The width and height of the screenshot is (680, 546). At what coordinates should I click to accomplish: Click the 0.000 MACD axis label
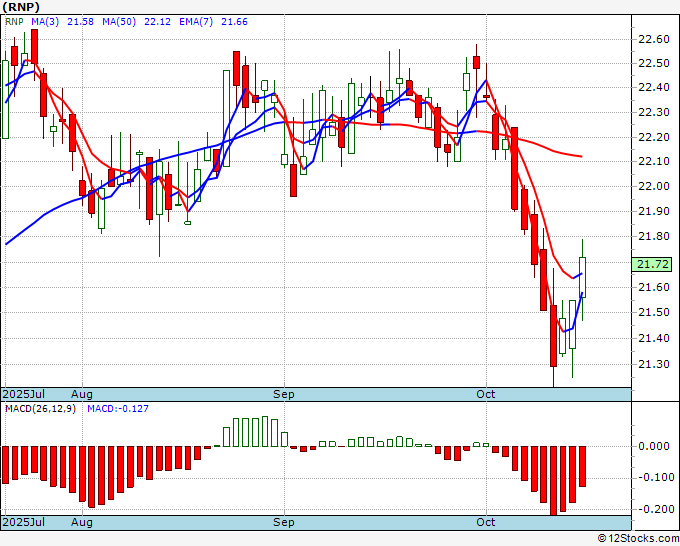pos(656,446)
